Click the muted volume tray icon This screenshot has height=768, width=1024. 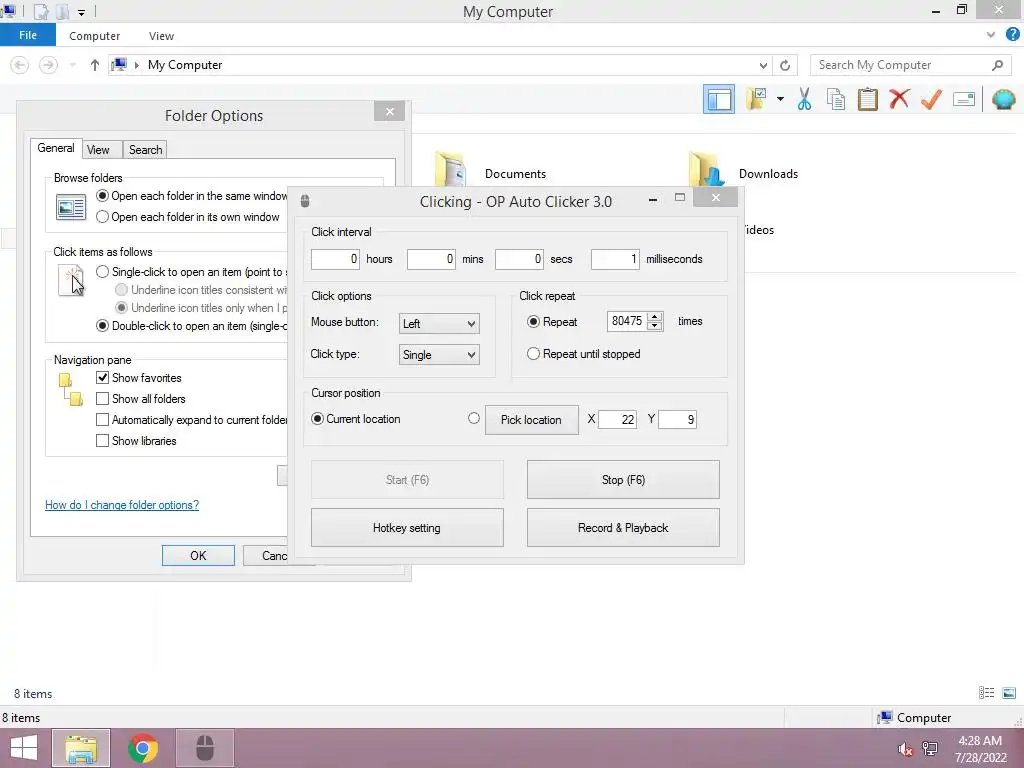click(x=905, y=749)
